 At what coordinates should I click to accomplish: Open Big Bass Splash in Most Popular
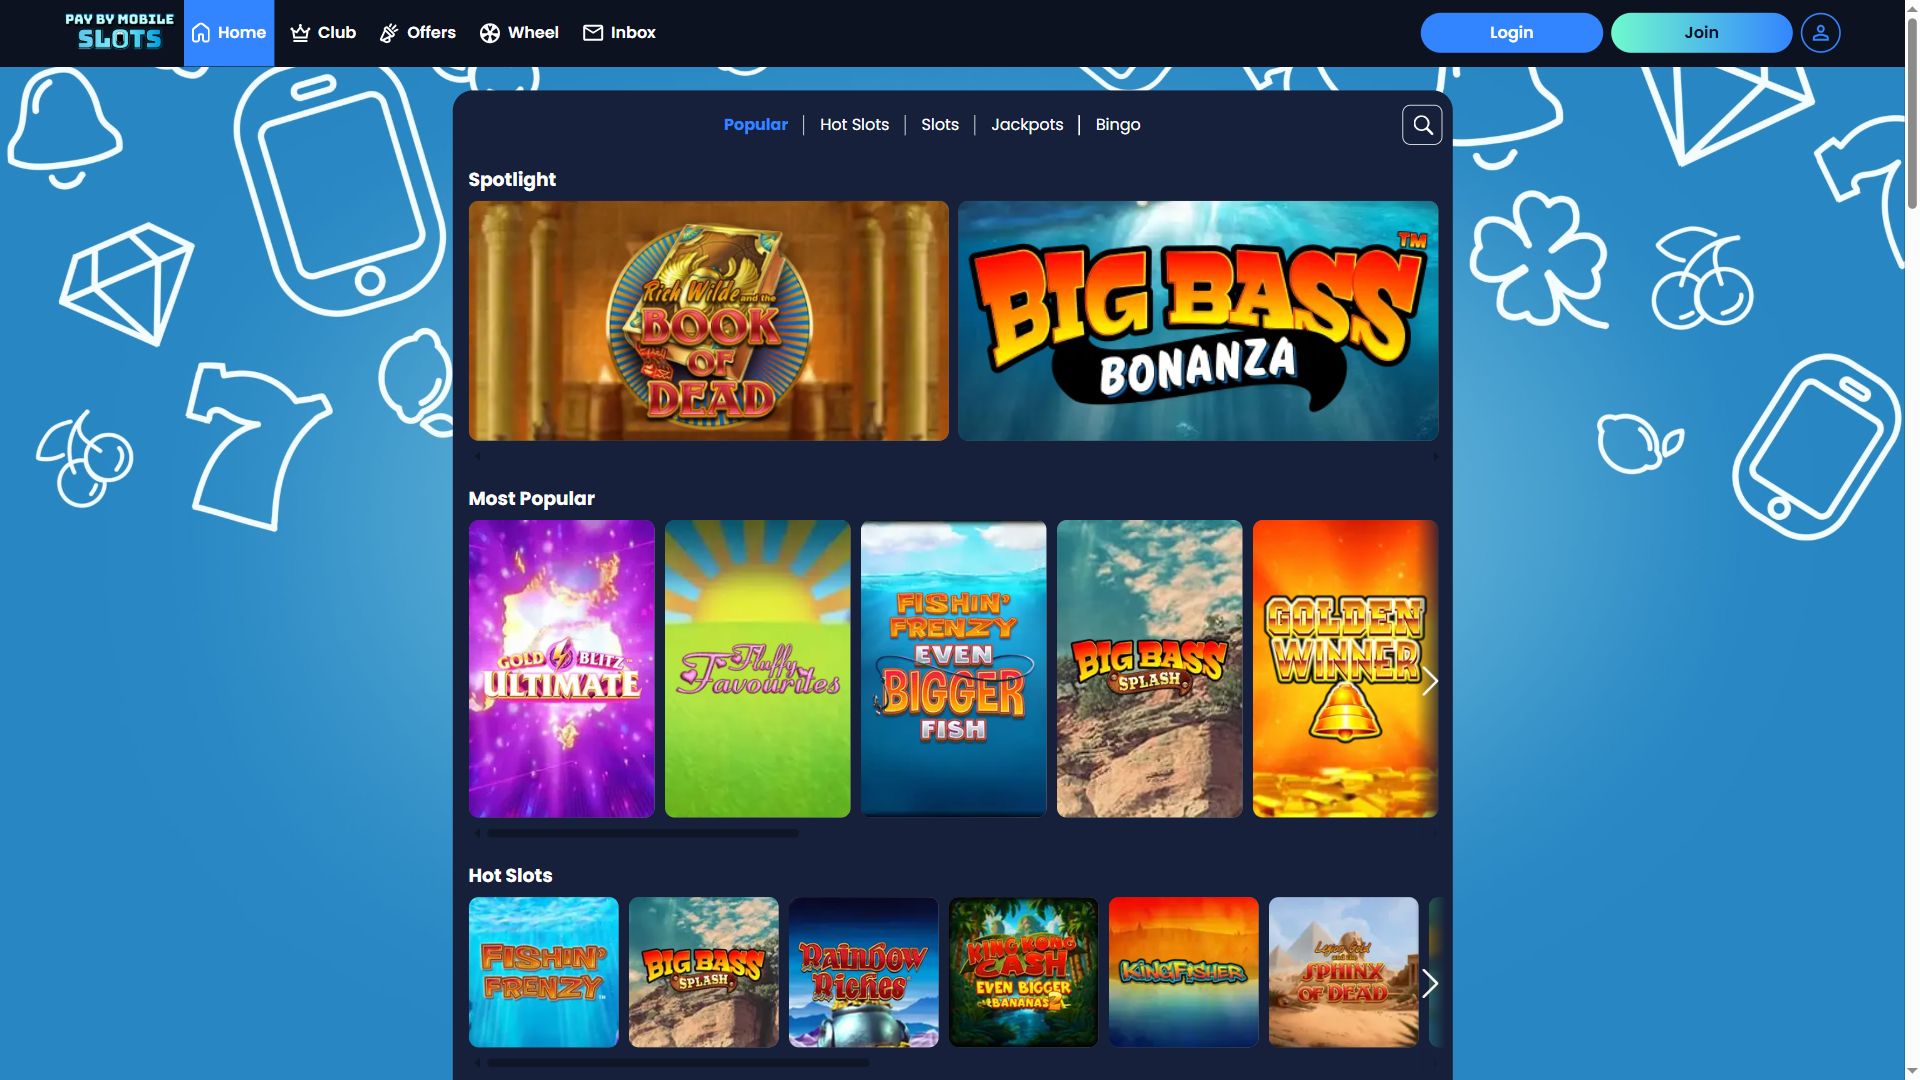[x=1150, y=669]
